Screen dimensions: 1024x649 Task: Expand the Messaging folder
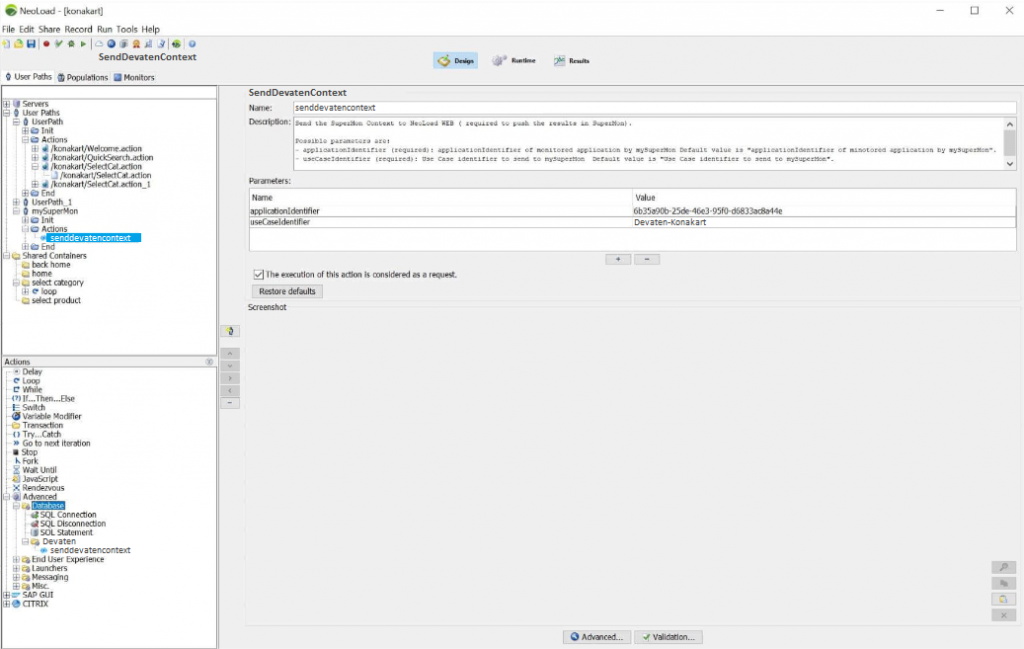coord(16,578)
